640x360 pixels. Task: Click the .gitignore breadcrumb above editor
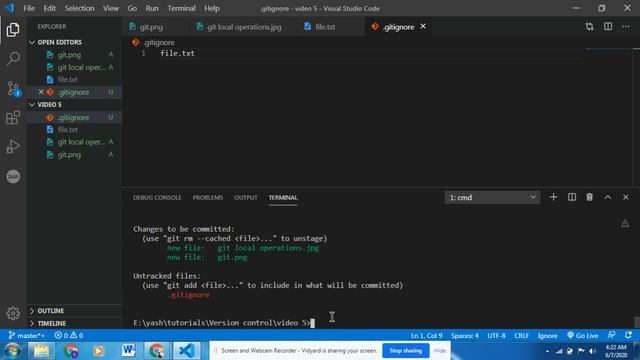coord(153,42)
